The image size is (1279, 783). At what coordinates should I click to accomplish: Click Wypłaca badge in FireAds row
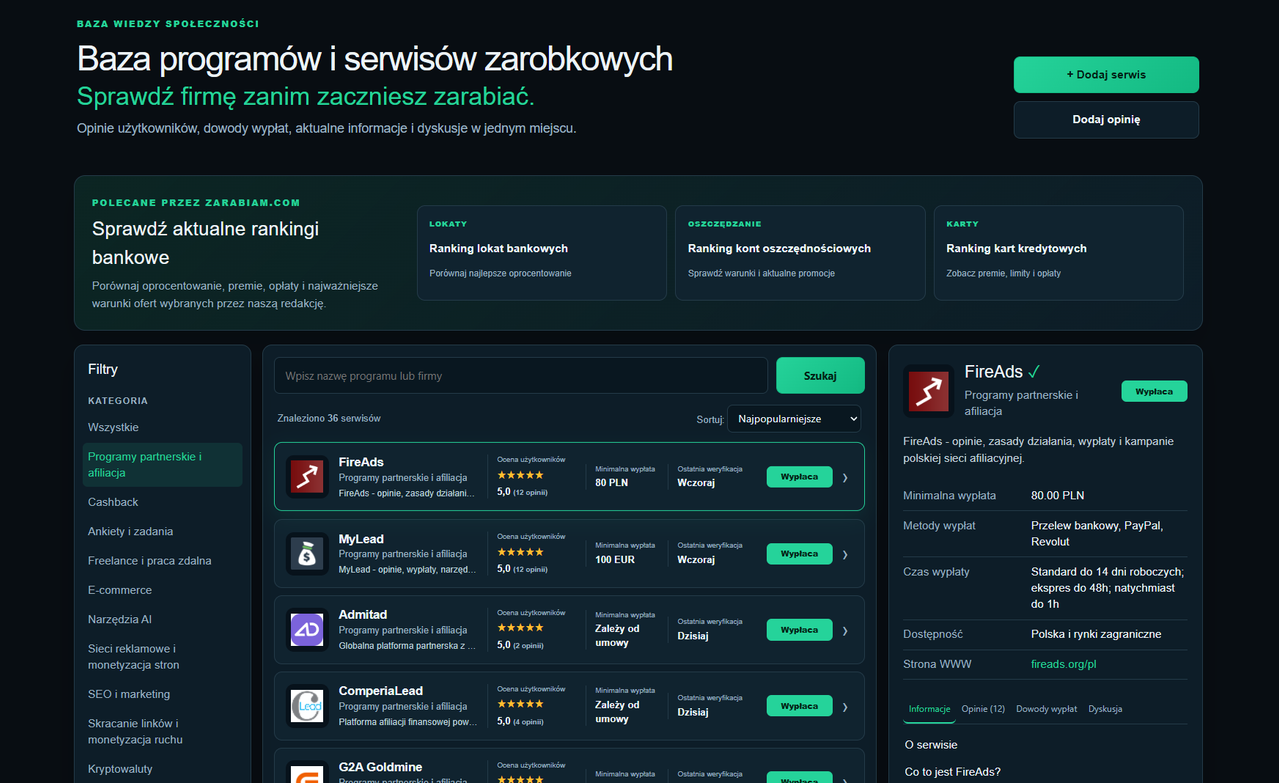click(x=799, y=477)
